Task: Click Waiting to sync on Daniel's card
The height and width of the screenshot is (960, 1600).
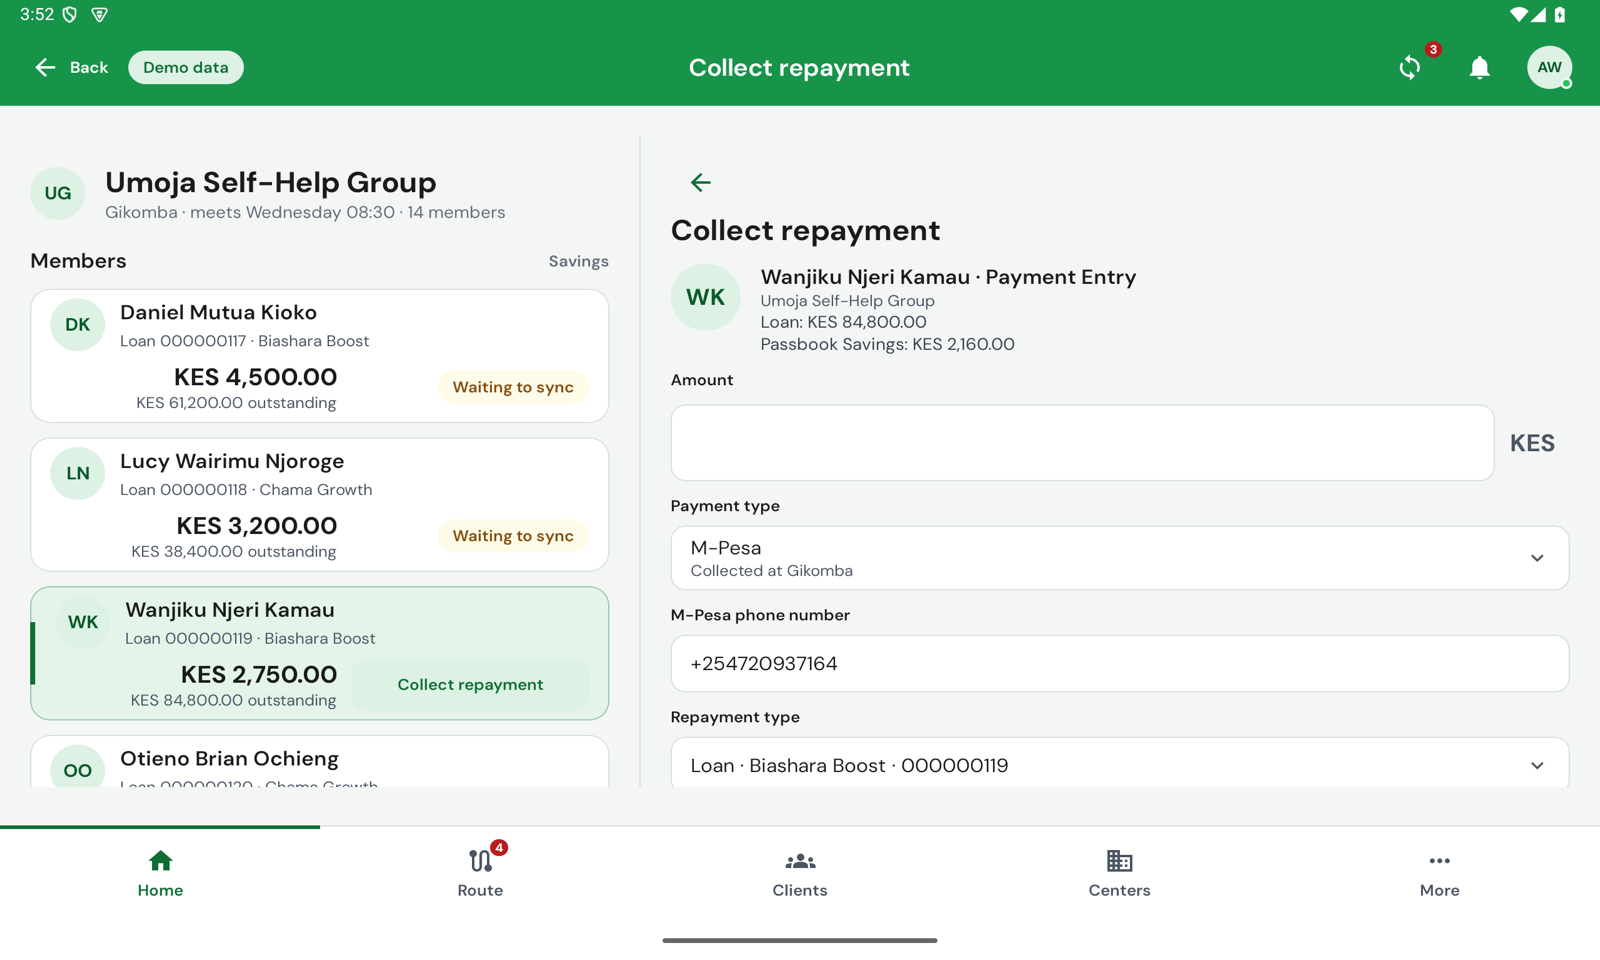Action: 513,387
